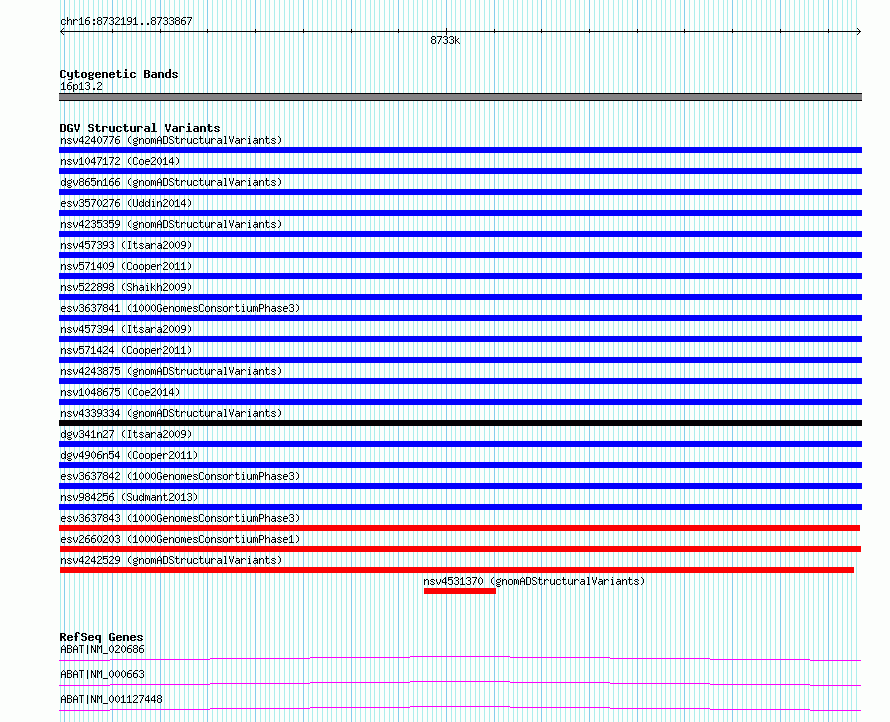Select variant nsv522898 (Shaikh2009)

point(126,287)
